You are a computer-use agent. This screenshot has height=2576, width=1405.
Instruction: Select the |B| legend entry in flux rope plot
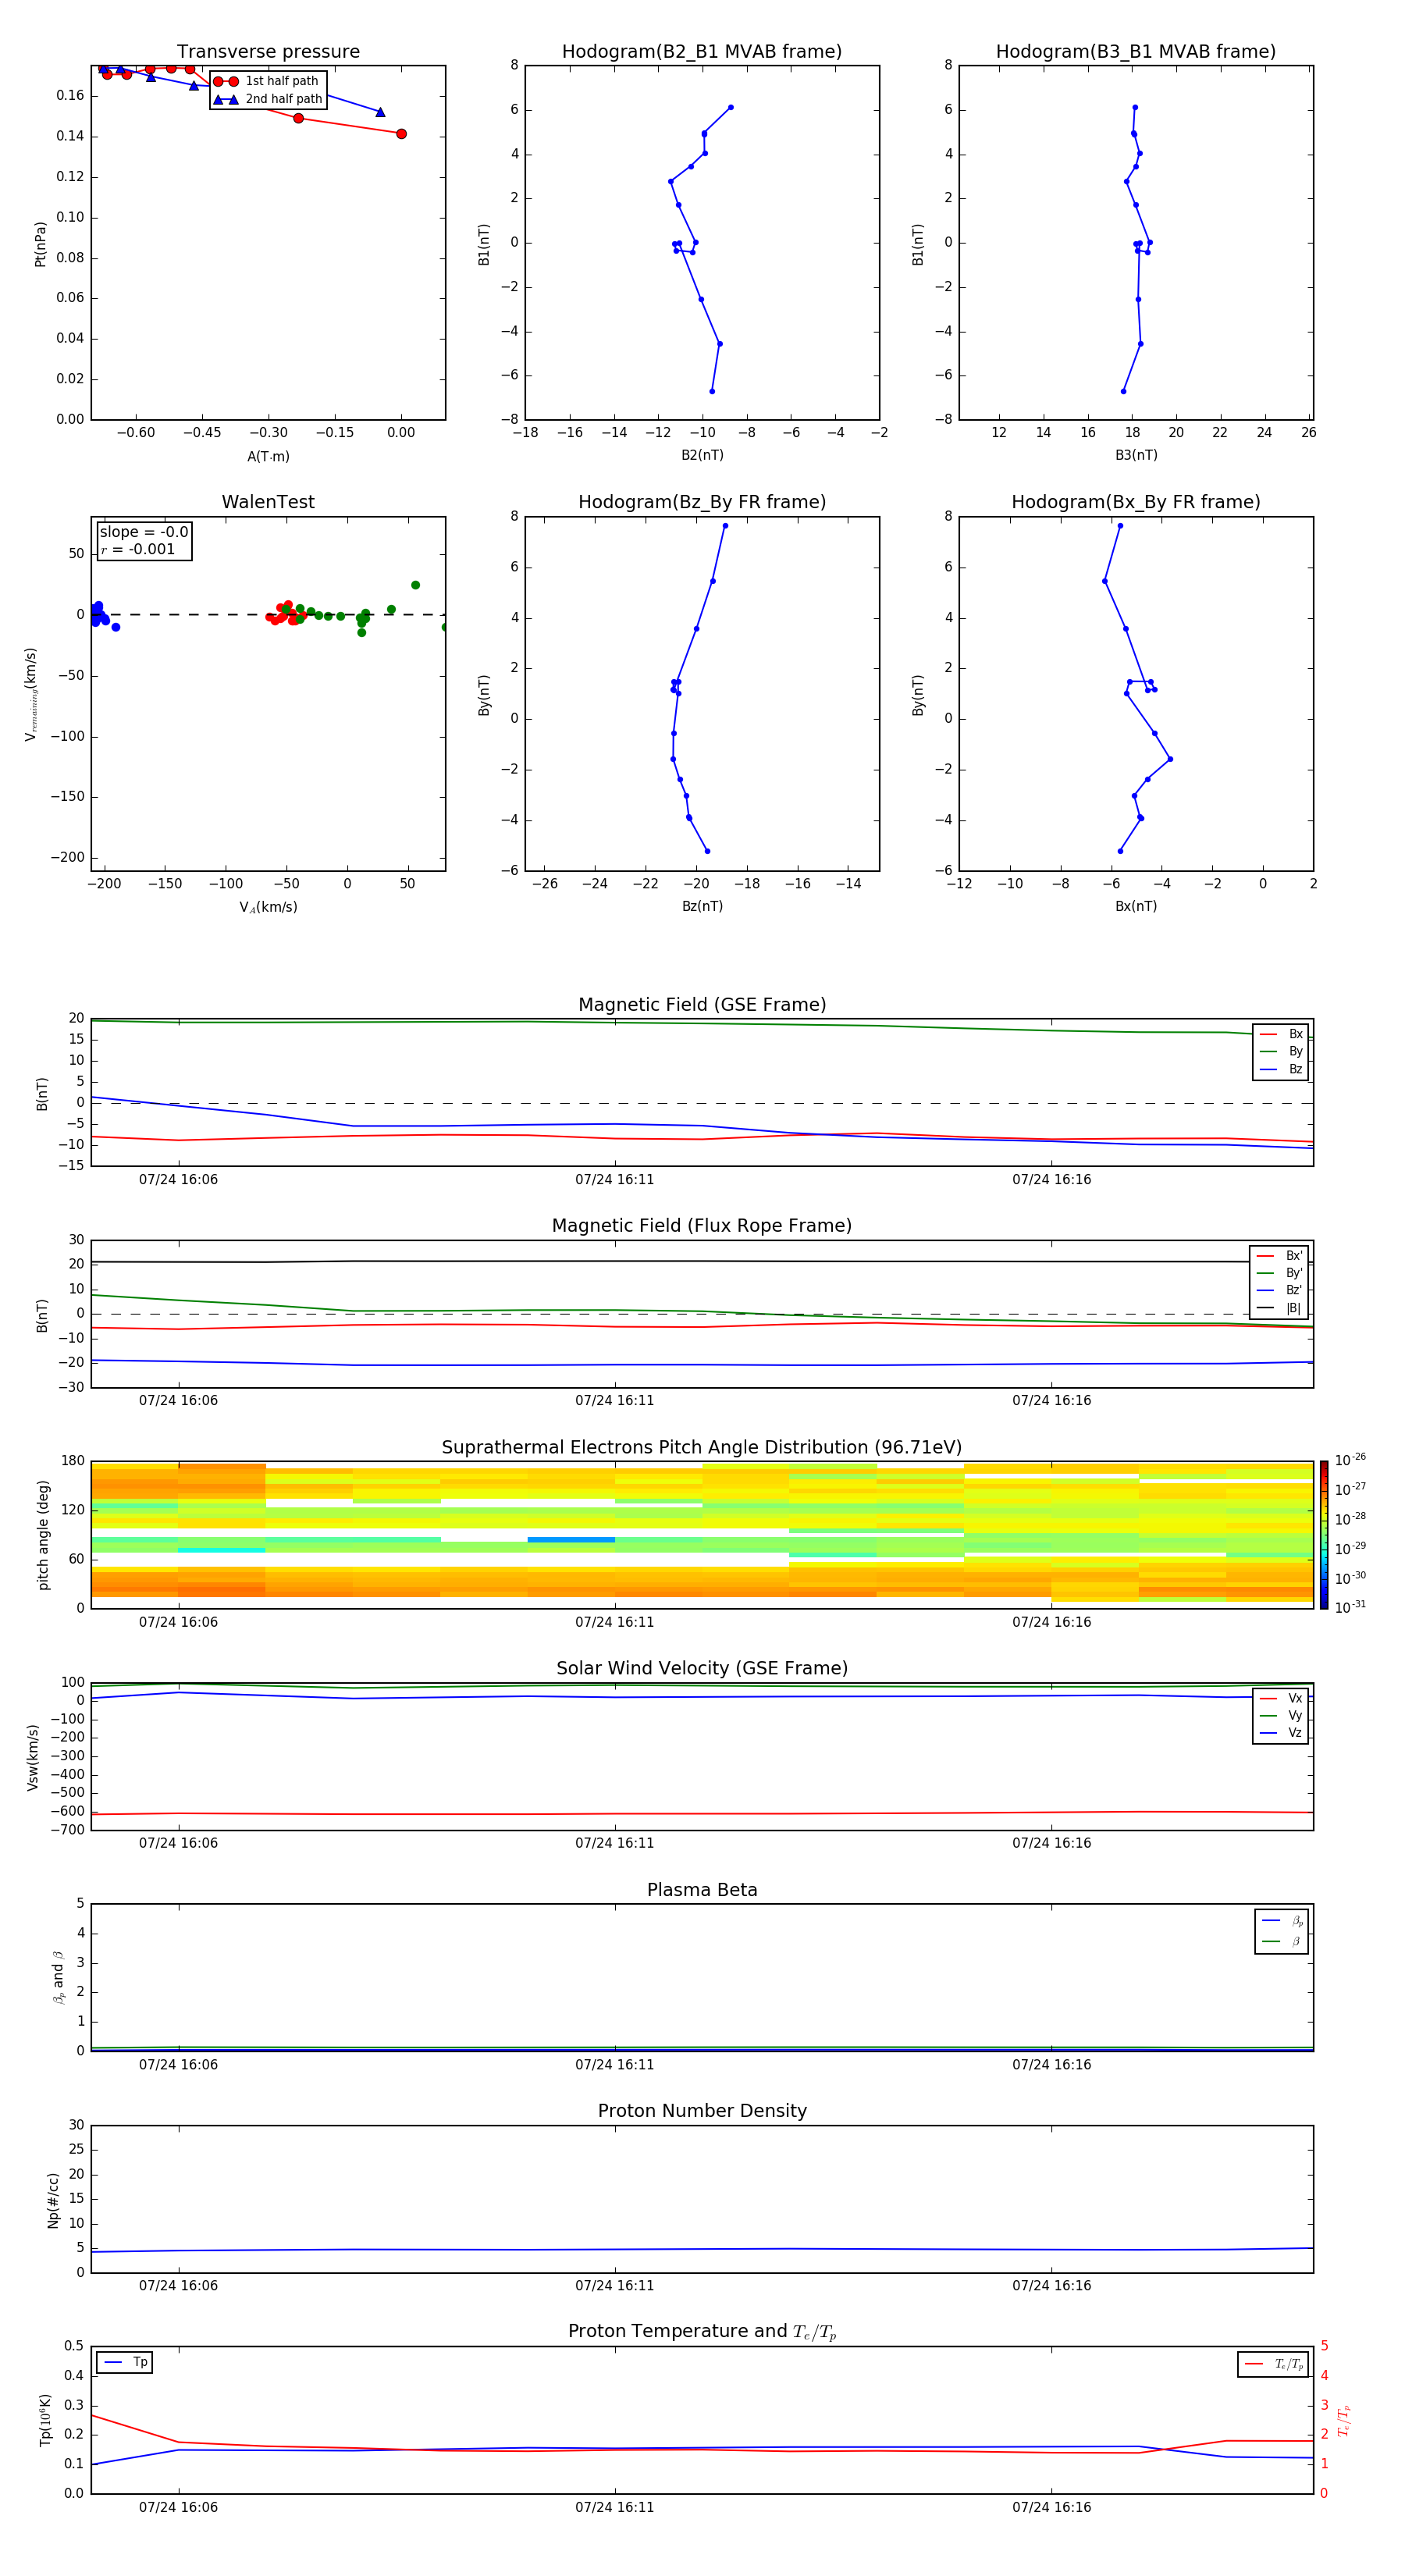(1279, 1308)
